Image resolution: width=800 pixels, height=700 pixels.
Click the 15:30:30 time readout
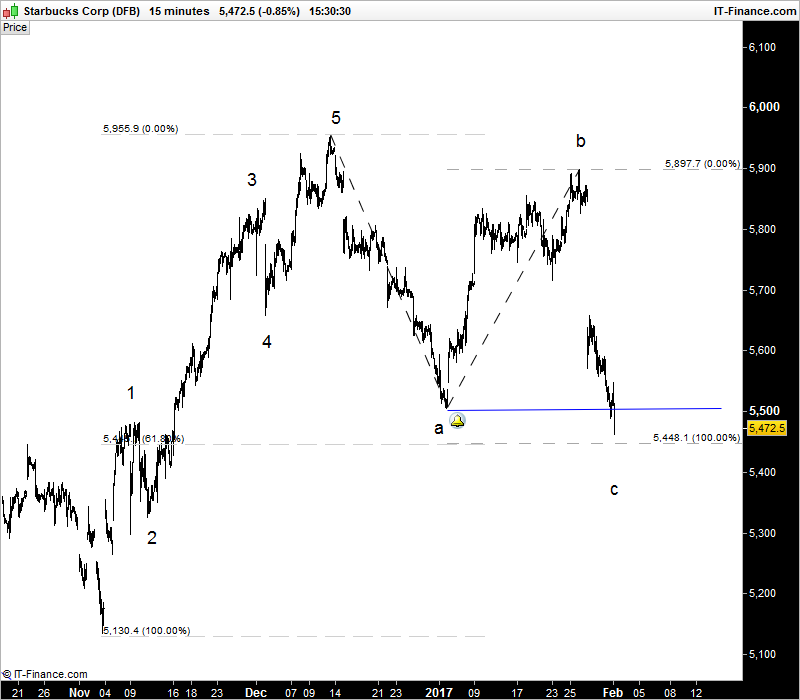[x=330, y=11]
